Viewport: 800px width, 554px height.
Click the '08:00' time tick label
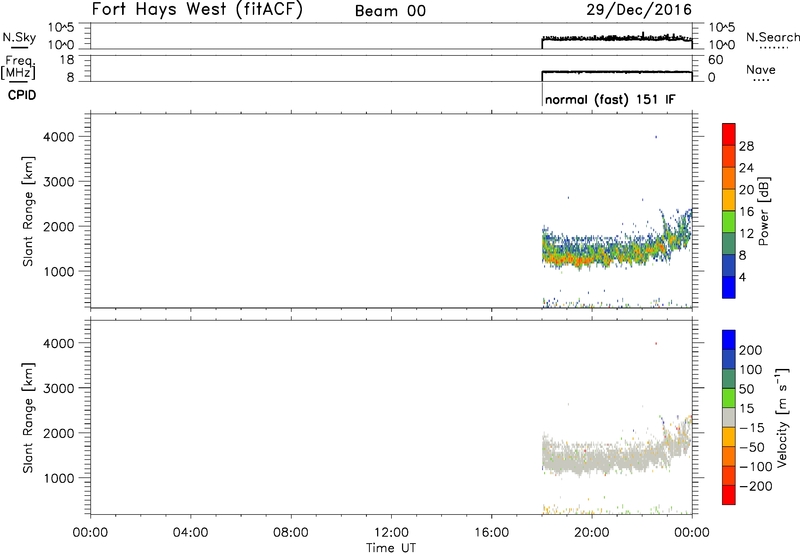[x=290, y=533]
